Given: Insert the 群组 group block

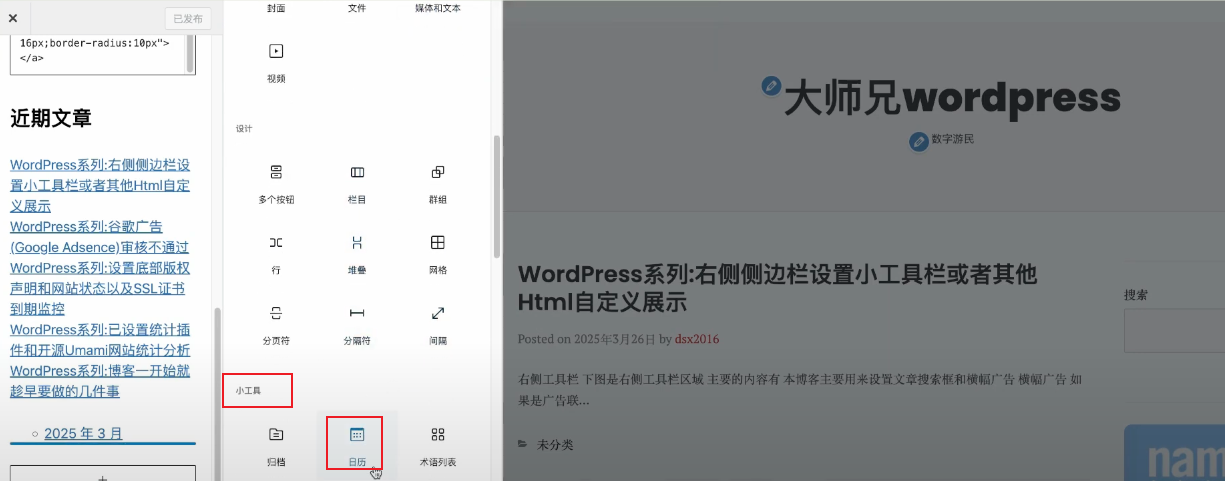Looking at the screenshot, I should [x=437, y=183].
